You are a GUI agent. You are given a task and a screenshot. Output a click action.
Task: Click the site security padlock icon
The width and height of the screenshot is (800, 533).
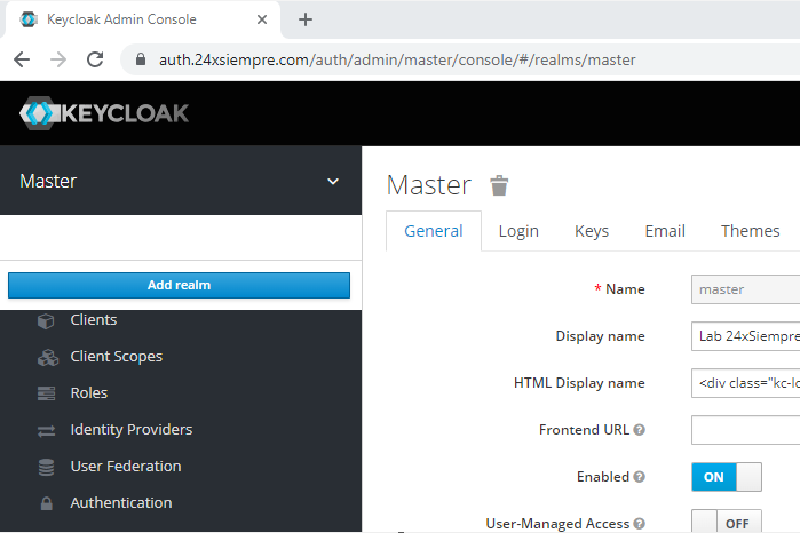point(140,60)
